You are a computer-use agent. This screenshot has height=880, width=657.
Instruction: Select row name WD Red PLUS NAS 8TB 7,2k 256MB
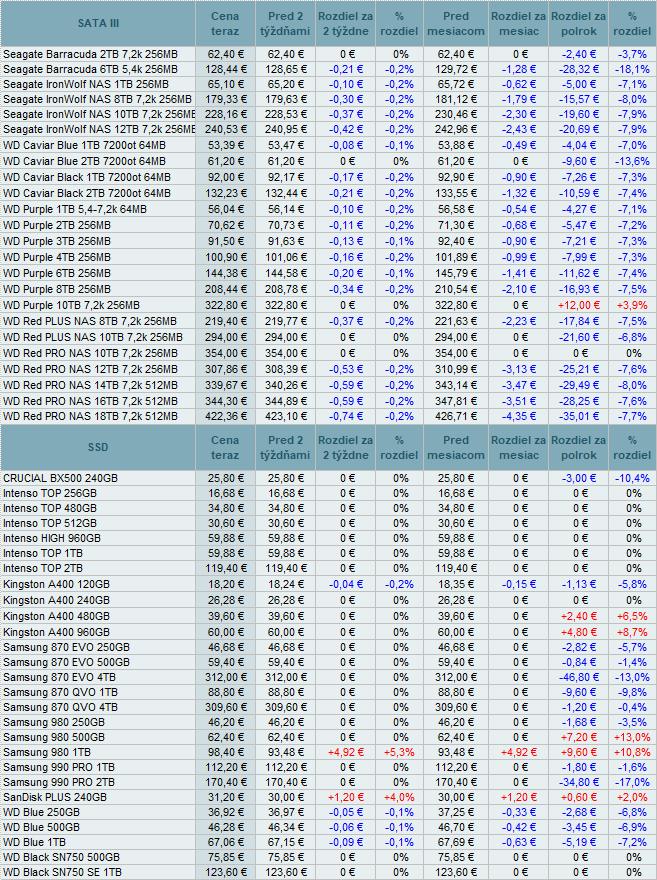click(90, 322)
